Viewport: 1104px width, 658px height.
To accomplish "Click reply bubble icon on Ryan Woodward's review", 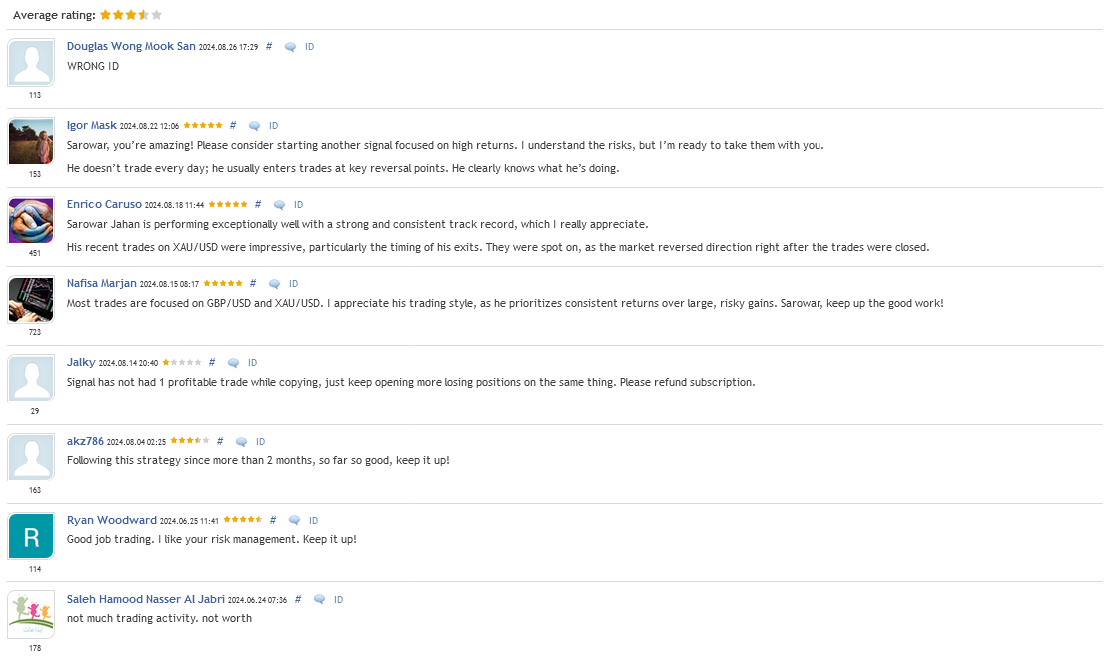I will (294, 521).
